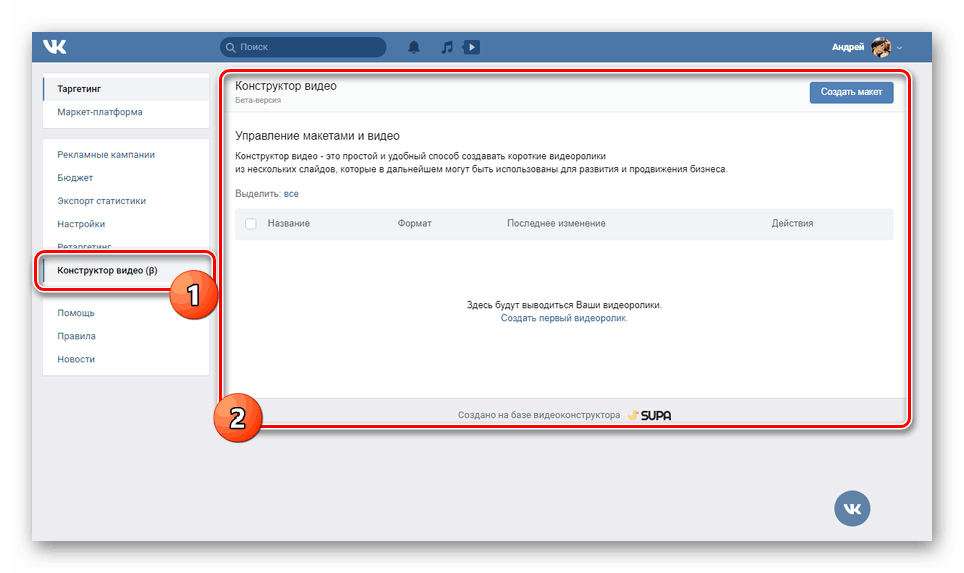Click Создать первый видеоролик link
The height and width of the screenshot is (573, 964).
564,318
